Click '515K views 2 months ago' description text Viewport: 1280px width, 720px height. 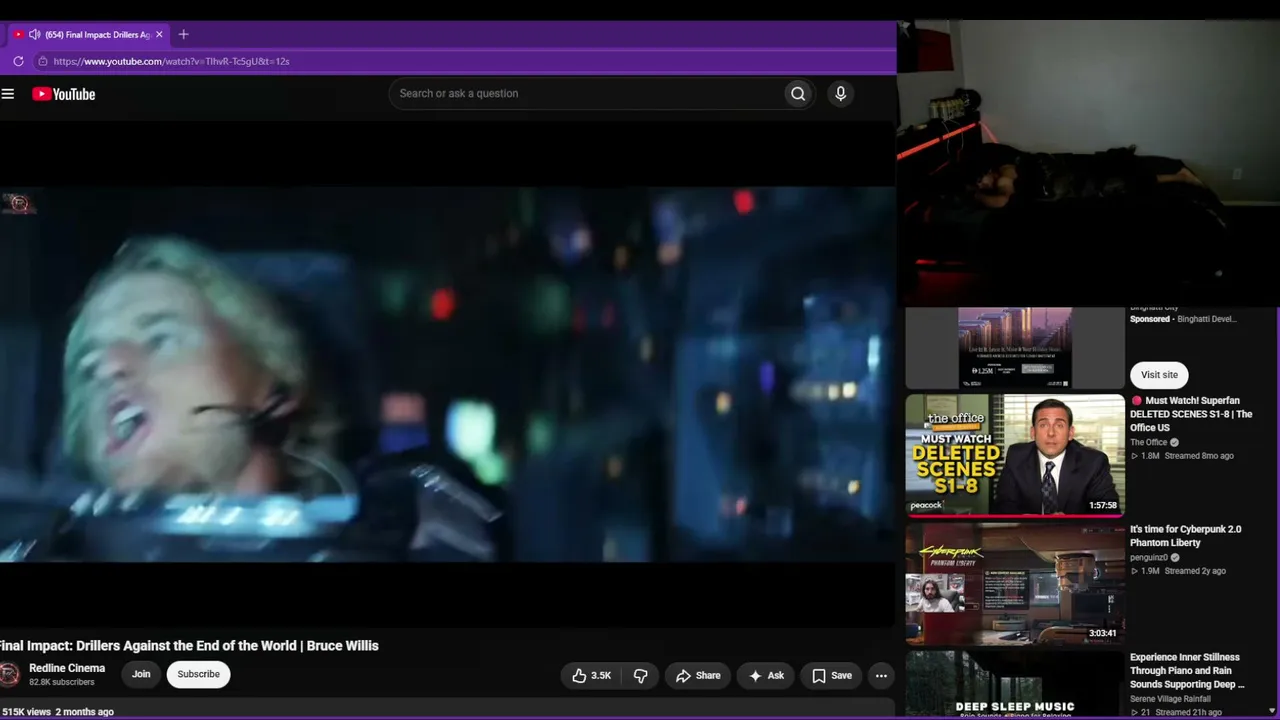(57, 712)
